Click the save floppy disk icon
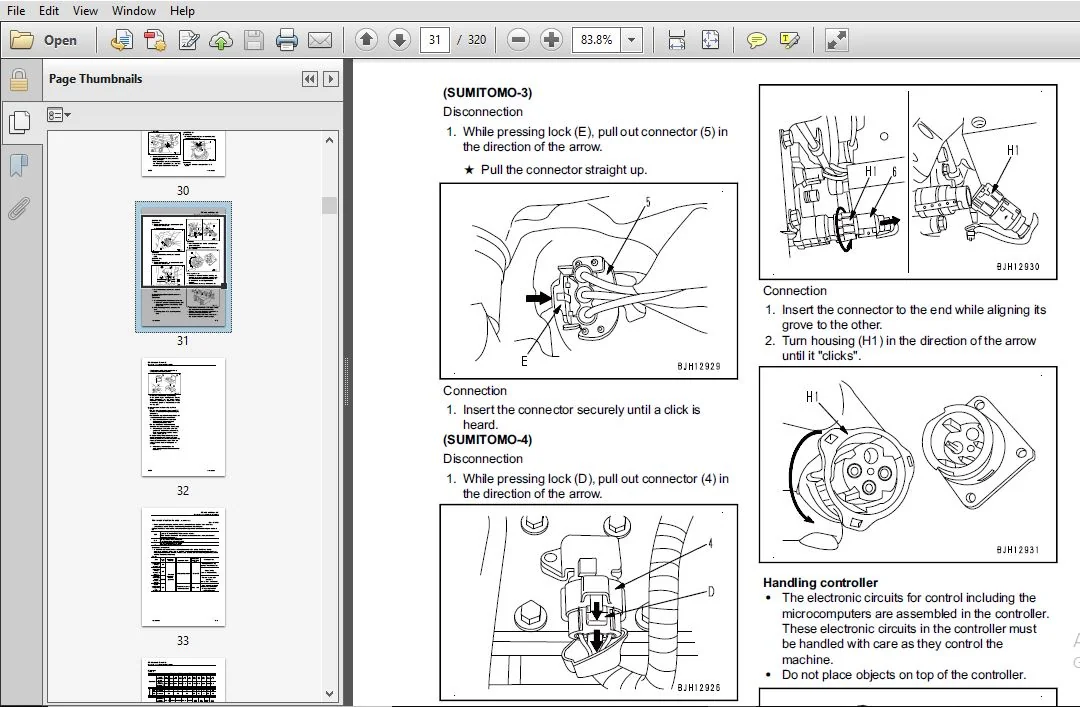 pos(254,40)
